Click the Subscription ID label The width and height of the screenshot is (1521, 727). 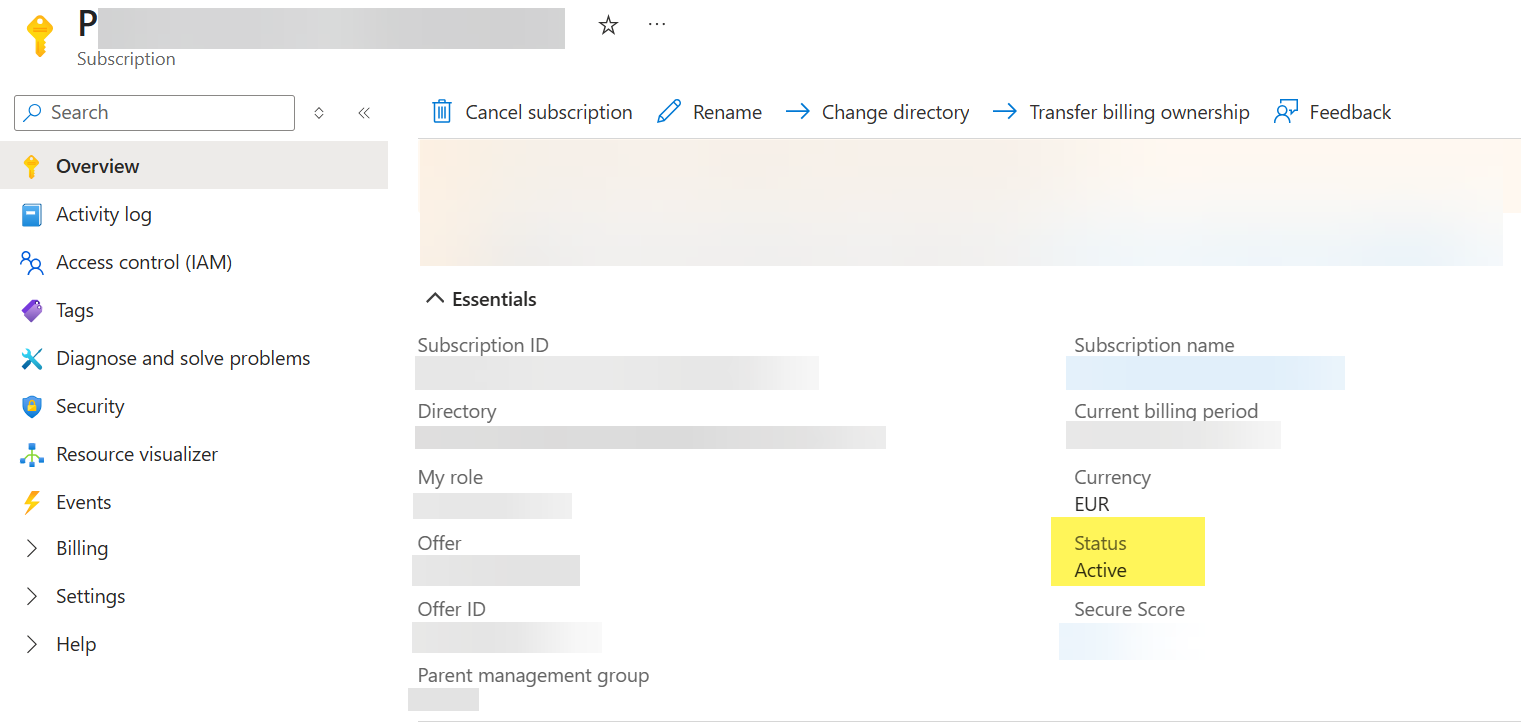click(483, 345)
